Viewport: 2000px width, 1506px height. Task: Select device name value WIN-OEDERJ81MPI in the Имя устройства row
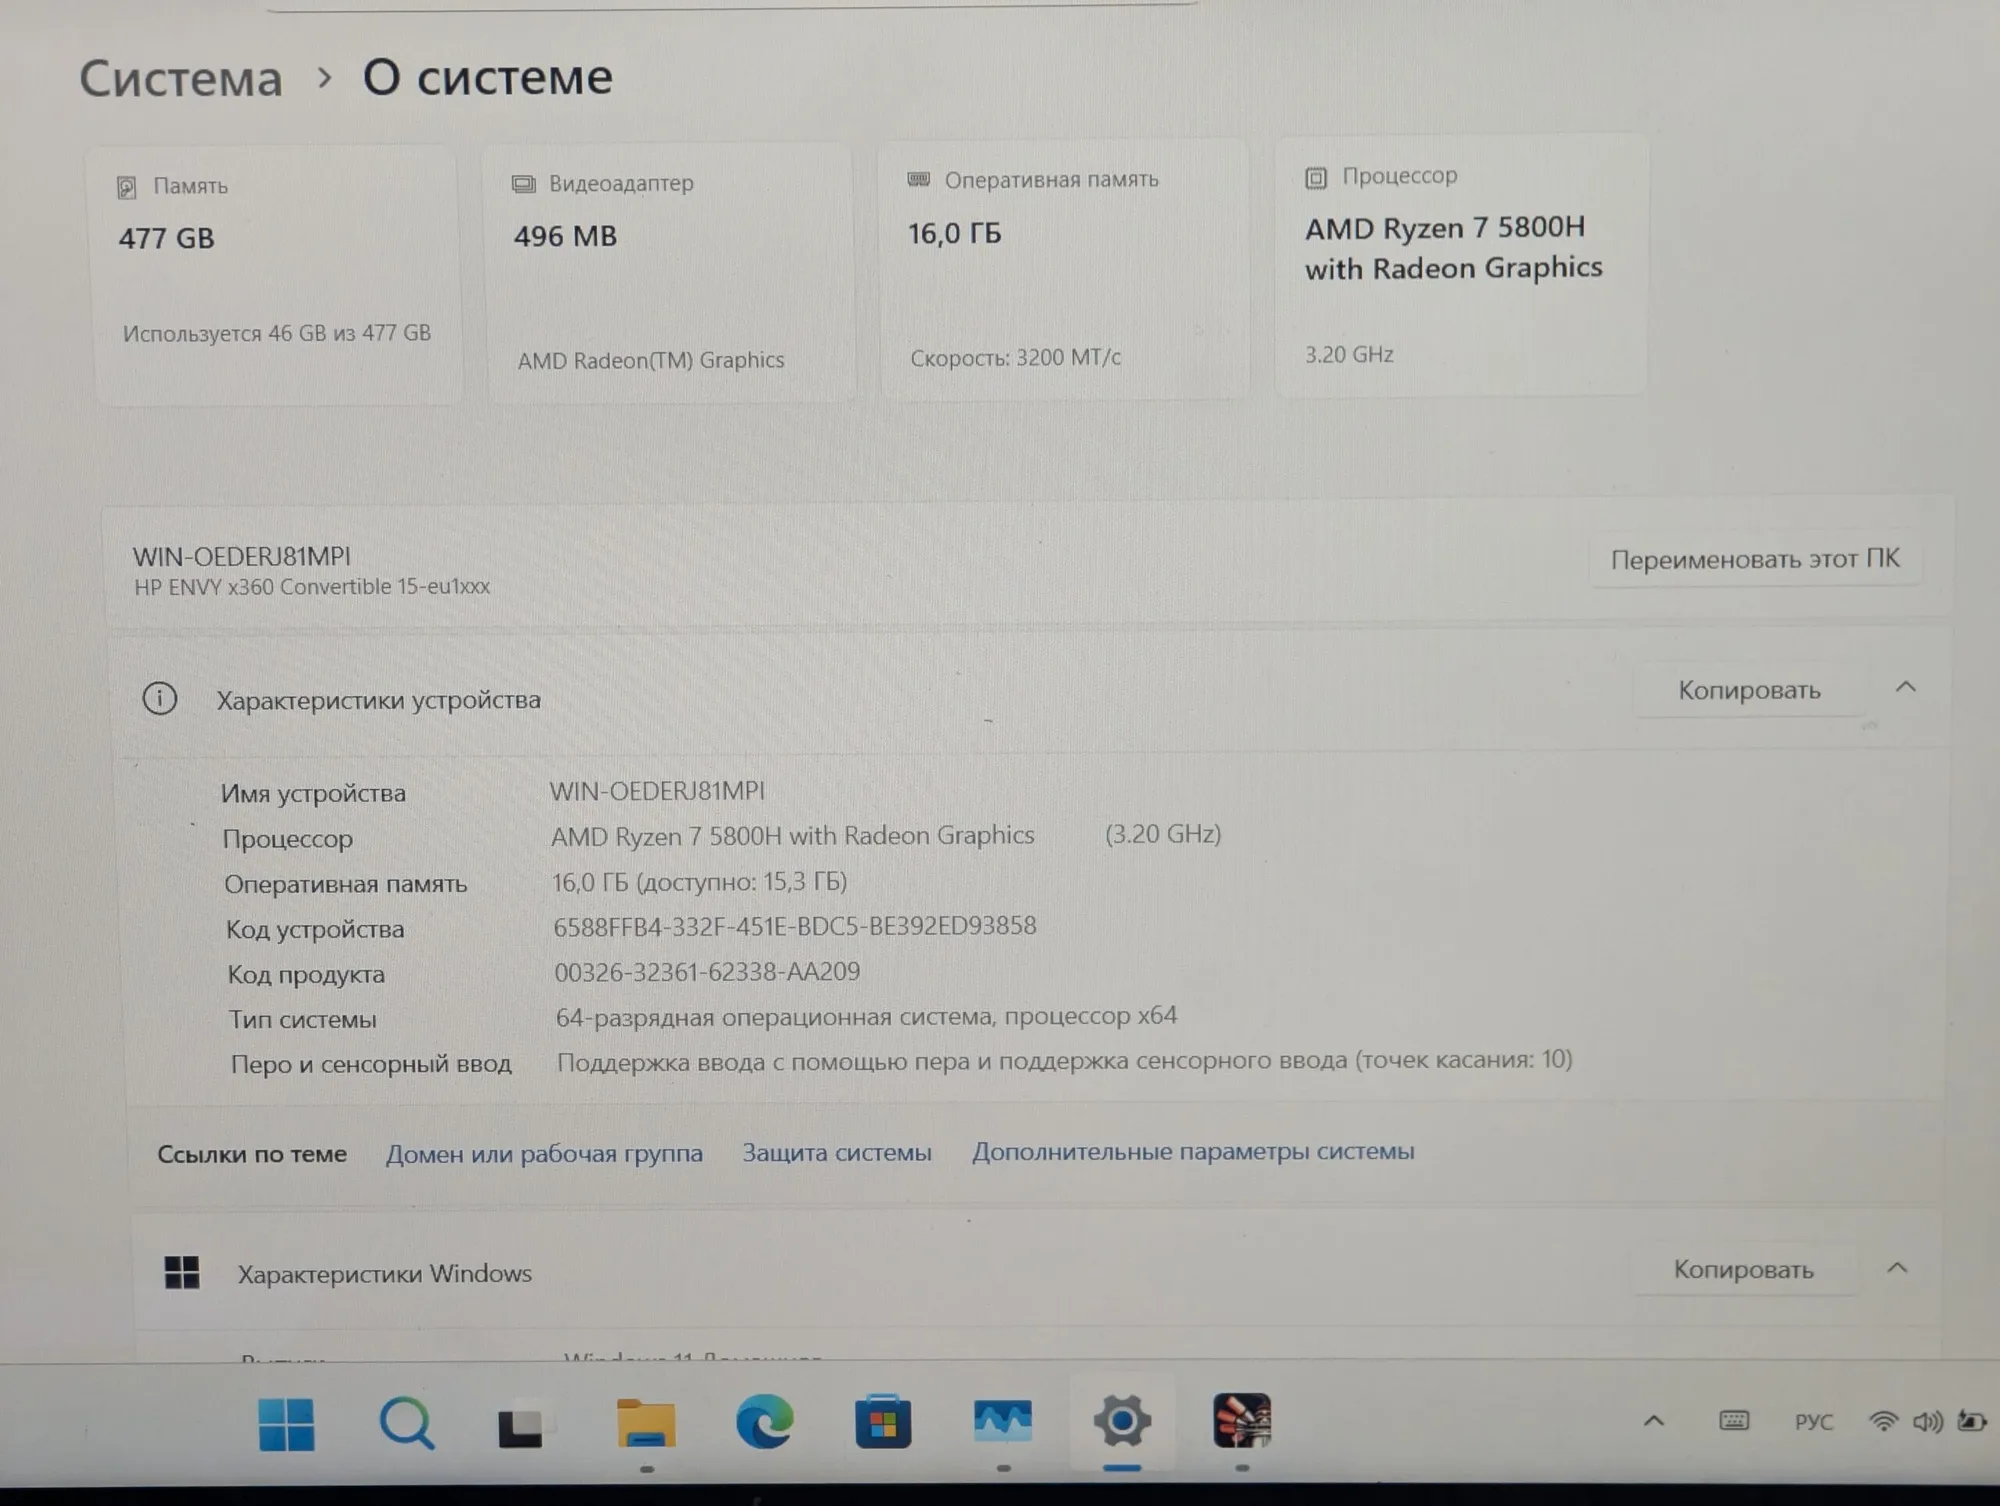(657, 791)
